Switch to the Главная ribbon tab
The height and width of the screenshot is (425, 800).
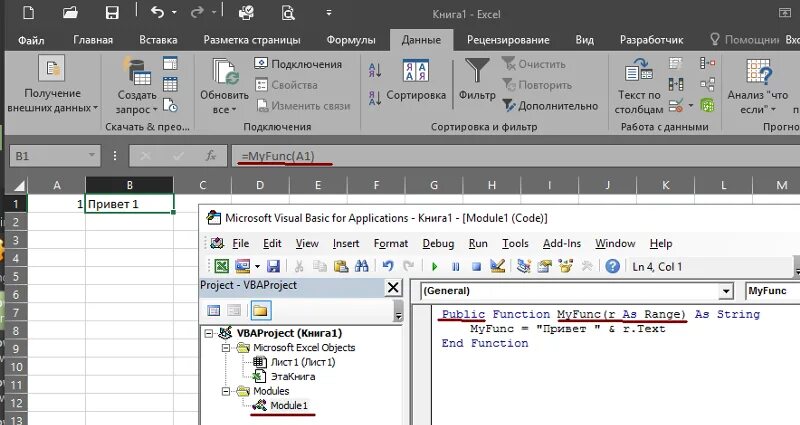[93, 40]
